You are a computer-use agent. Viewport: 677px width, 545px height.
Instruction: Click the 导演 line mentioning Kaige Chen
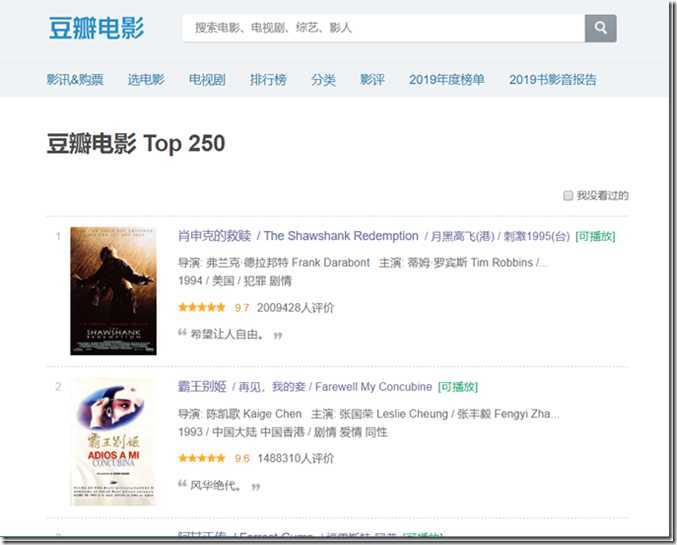369,414
